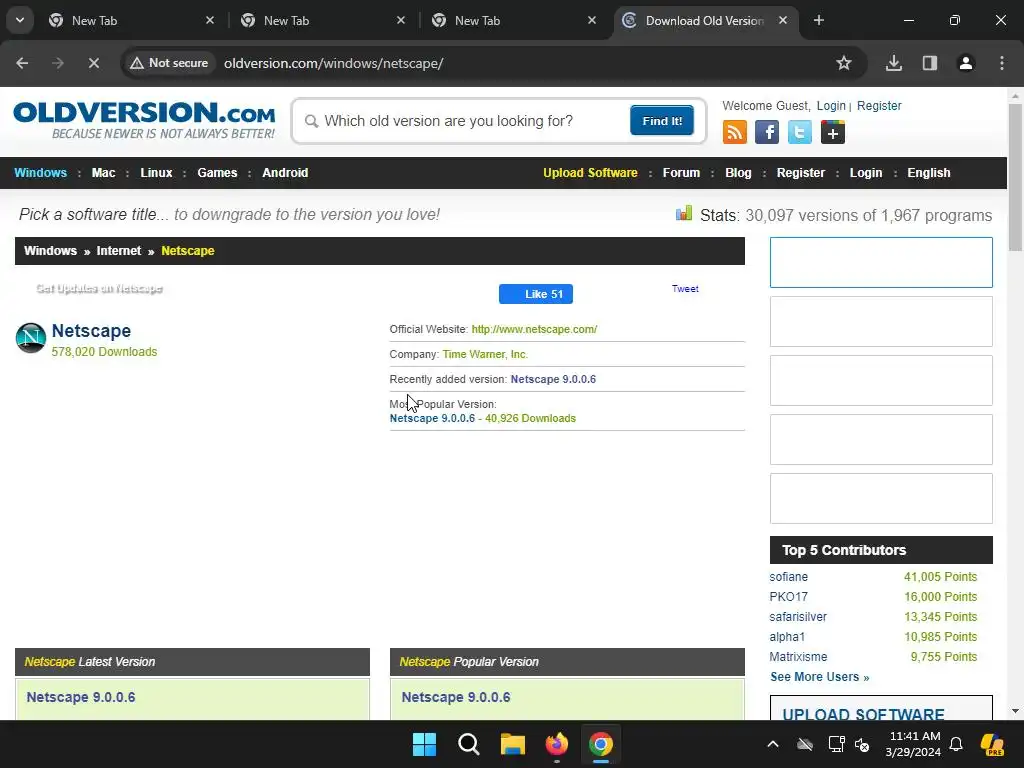Image resolution: width=1024 pixels, height=768 pixels.
Task: Open Chrome side panel icon
Action: [930, 63]
